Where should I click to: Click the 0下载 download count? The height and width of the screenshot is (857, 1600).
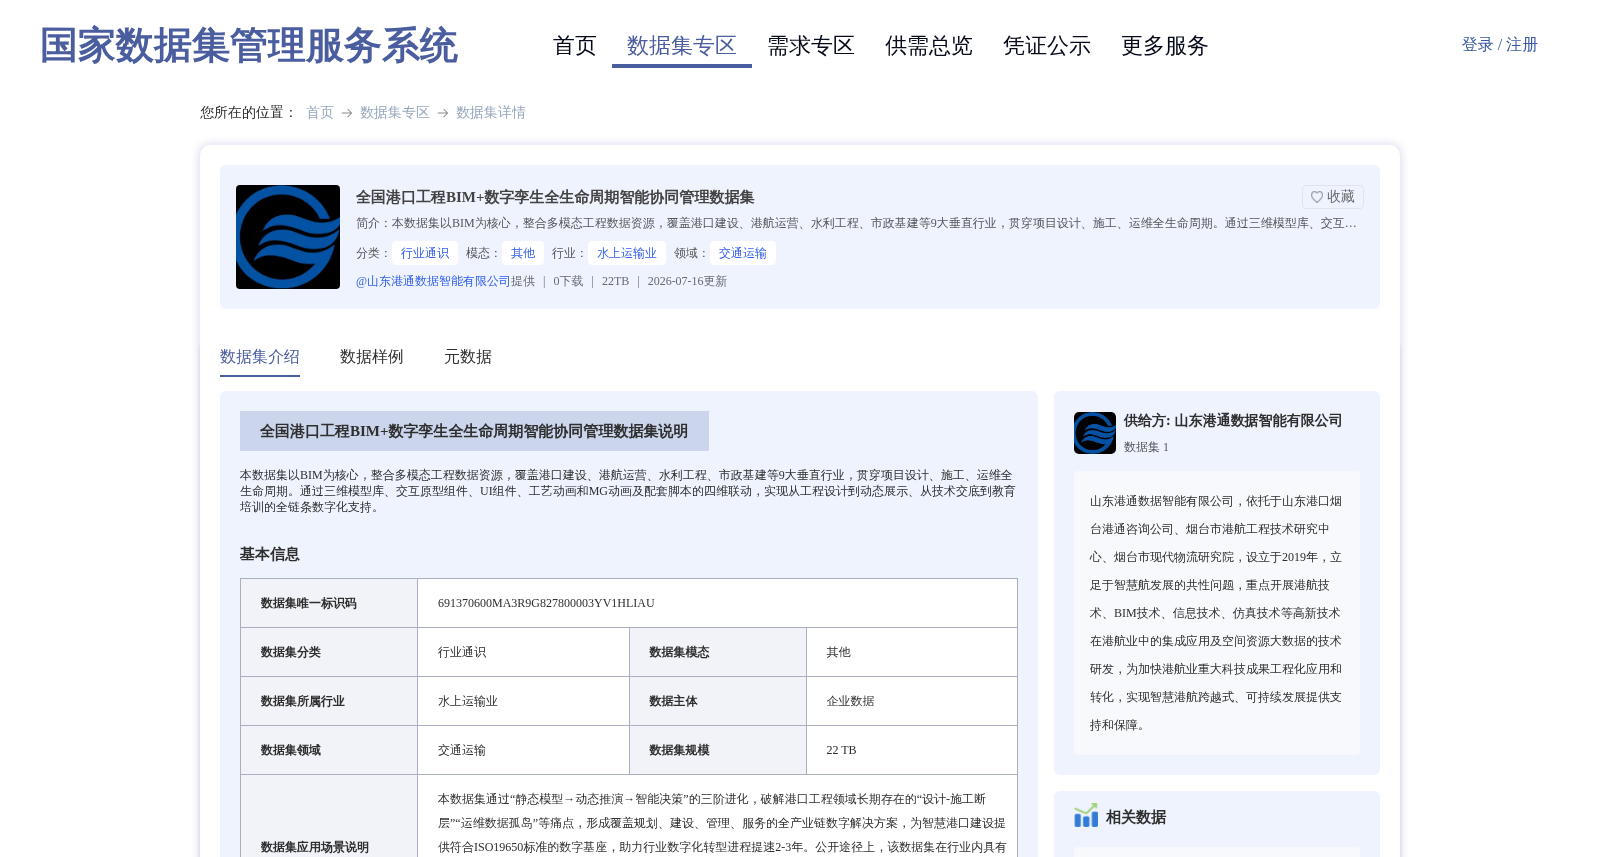coord(568,281)
